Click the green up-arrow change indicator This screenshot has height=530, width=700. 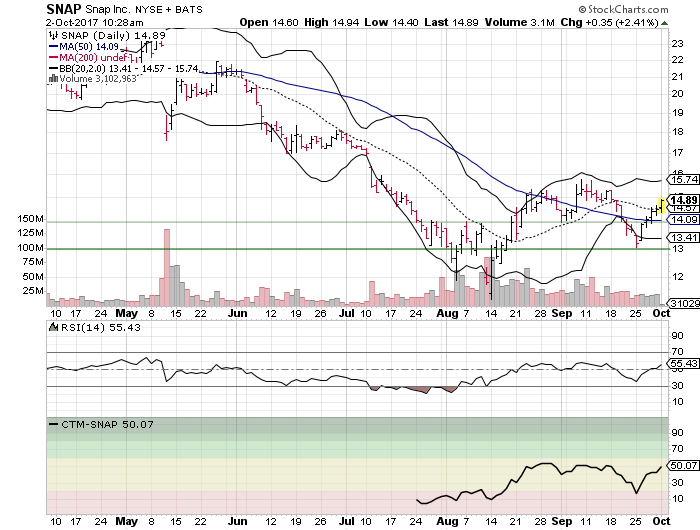point(665,23)
